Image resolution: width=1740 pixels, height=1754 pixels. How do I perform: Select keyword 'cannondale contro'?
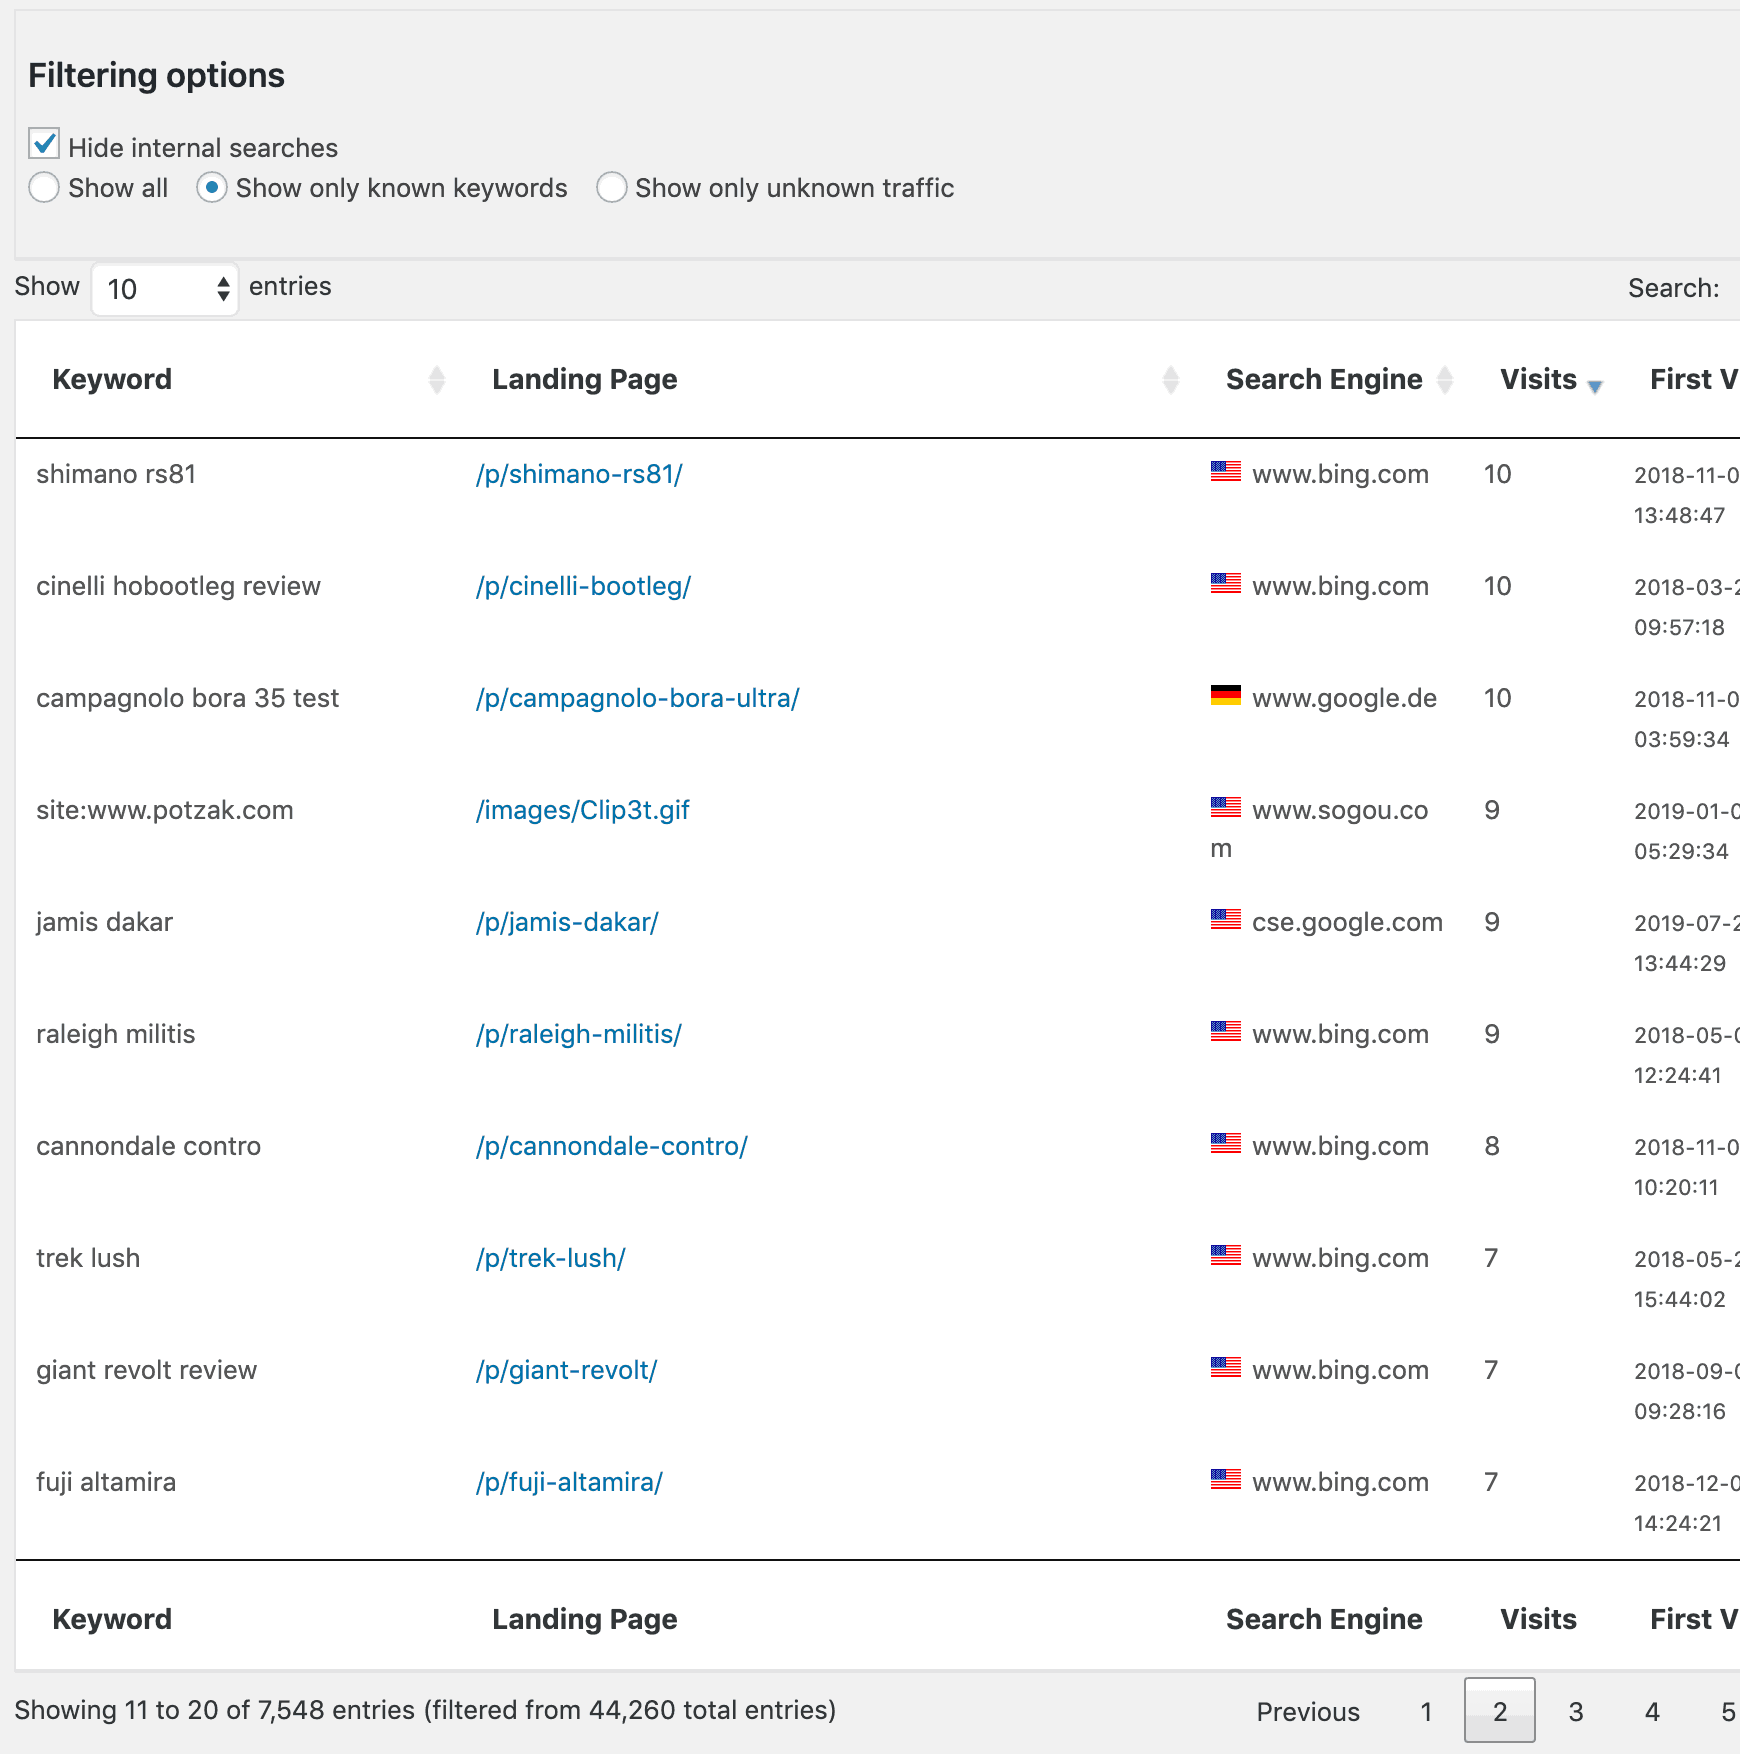pyautogui.click(x=148, y=1146)
